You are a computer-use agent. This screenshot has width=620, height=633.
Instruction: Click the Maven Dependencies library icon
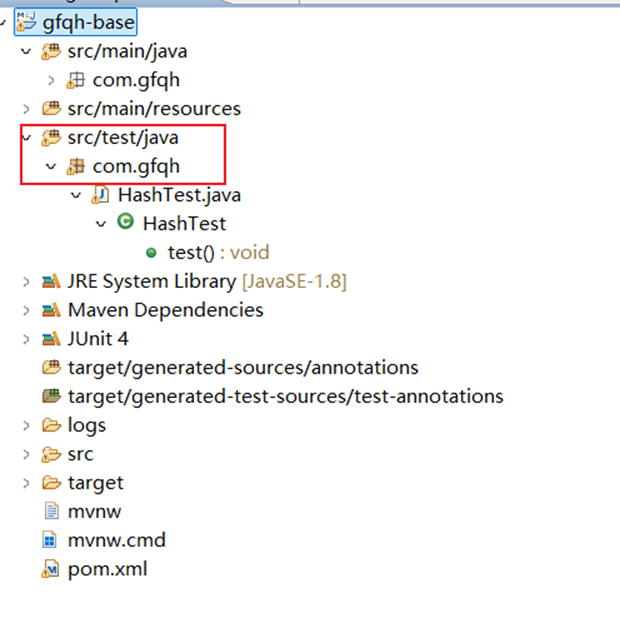point(51,310)
